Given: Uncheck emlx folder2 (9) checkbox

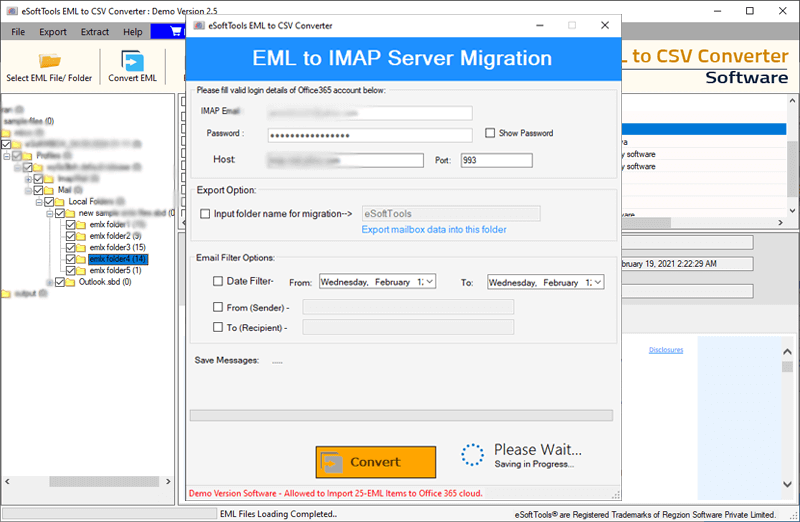Looking at the screenshot, I should point(70,236).
